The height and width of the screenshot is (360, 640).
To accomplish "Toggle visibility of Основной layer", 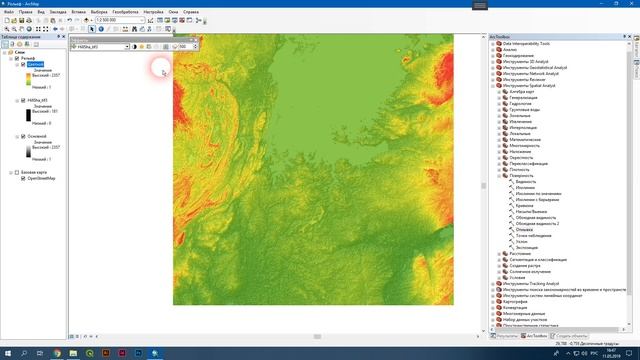I will pos(23,136).
